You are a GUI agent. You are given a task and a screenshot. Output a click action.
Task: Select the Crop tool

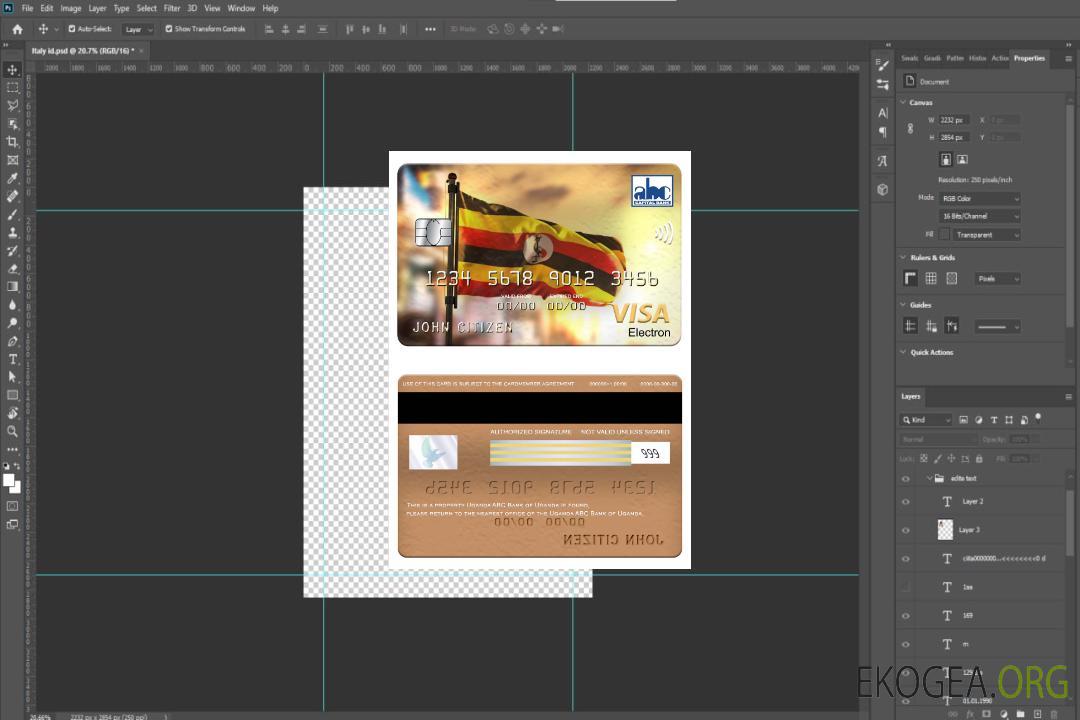(x=12, y=142)
